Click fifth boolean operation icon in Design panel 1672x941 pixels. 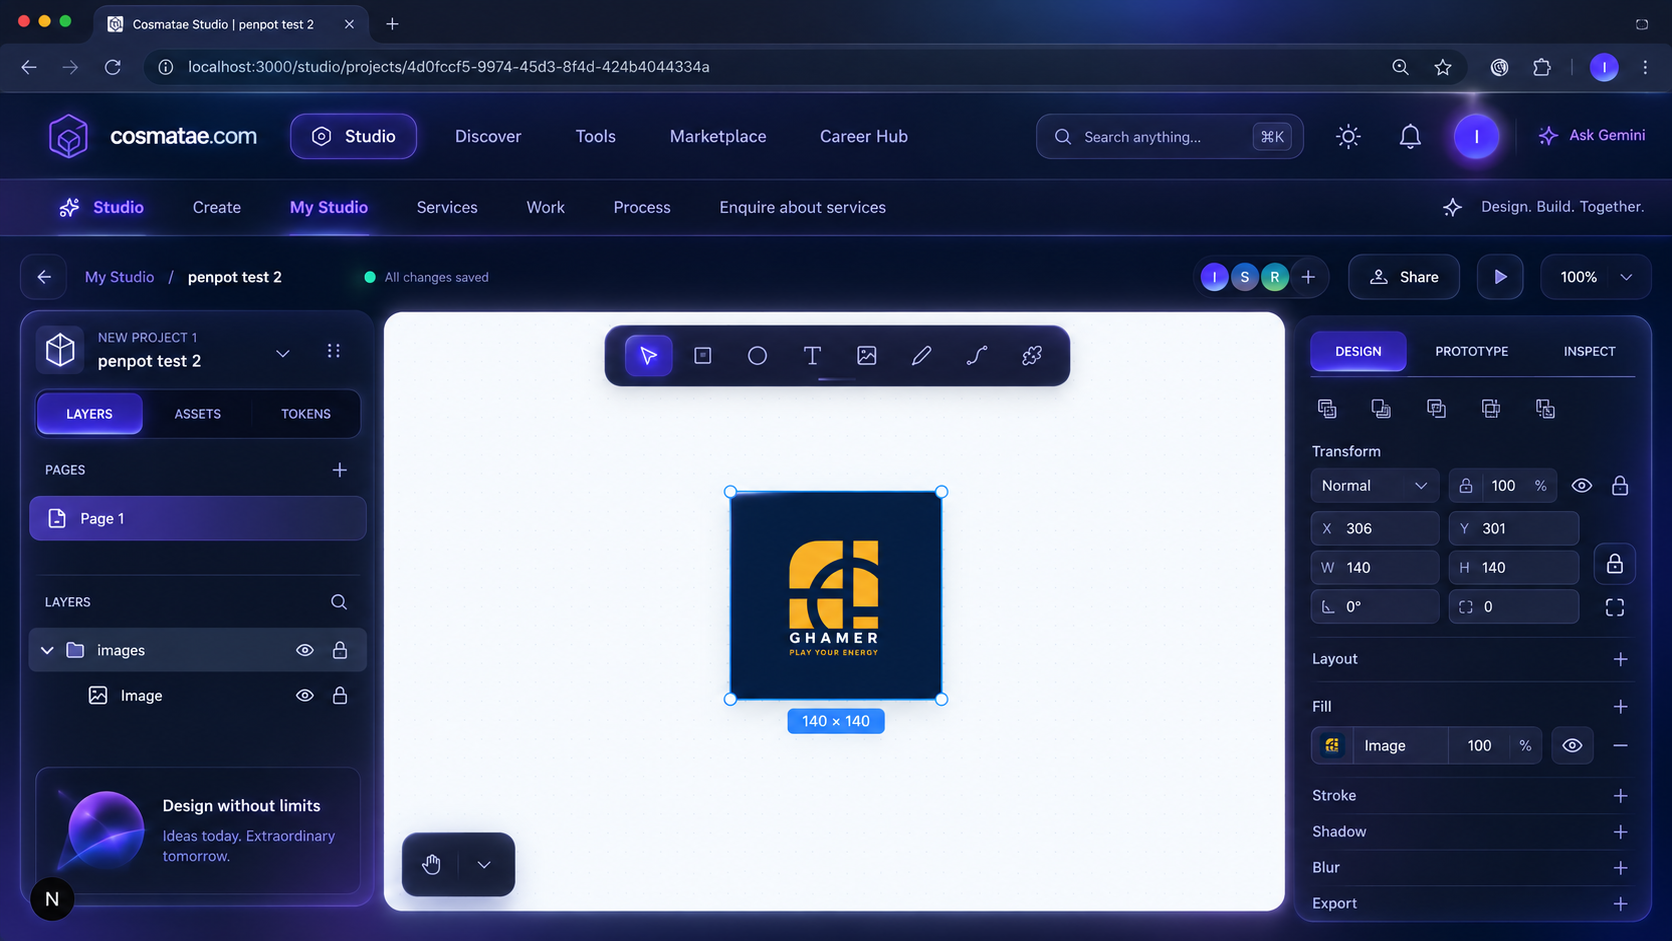[x=1545, y=408]
